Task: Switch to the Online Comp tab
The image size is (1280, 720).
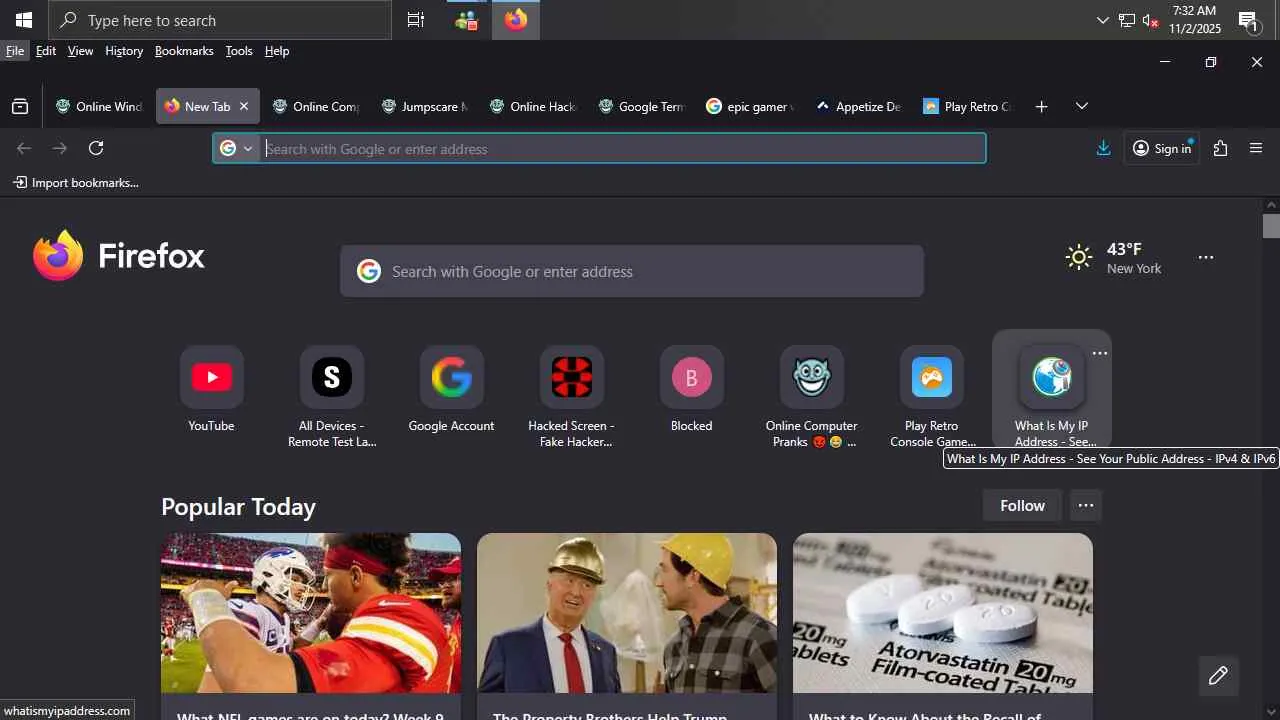Action: tap(316, 106)
